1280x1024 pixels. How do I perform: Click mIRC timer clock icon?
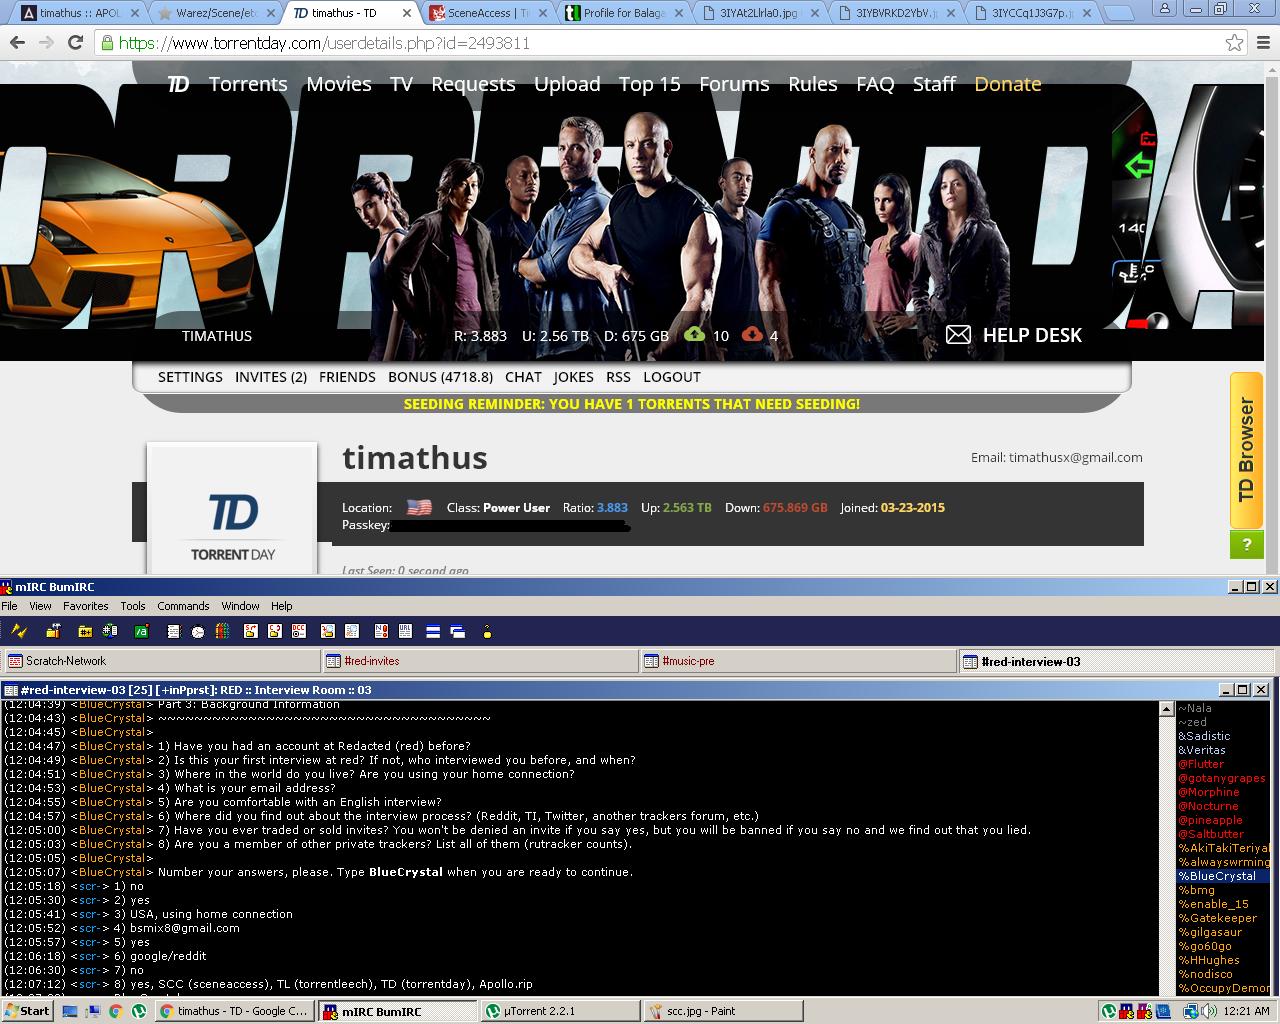pyautogui.click(x=198, y=631)
